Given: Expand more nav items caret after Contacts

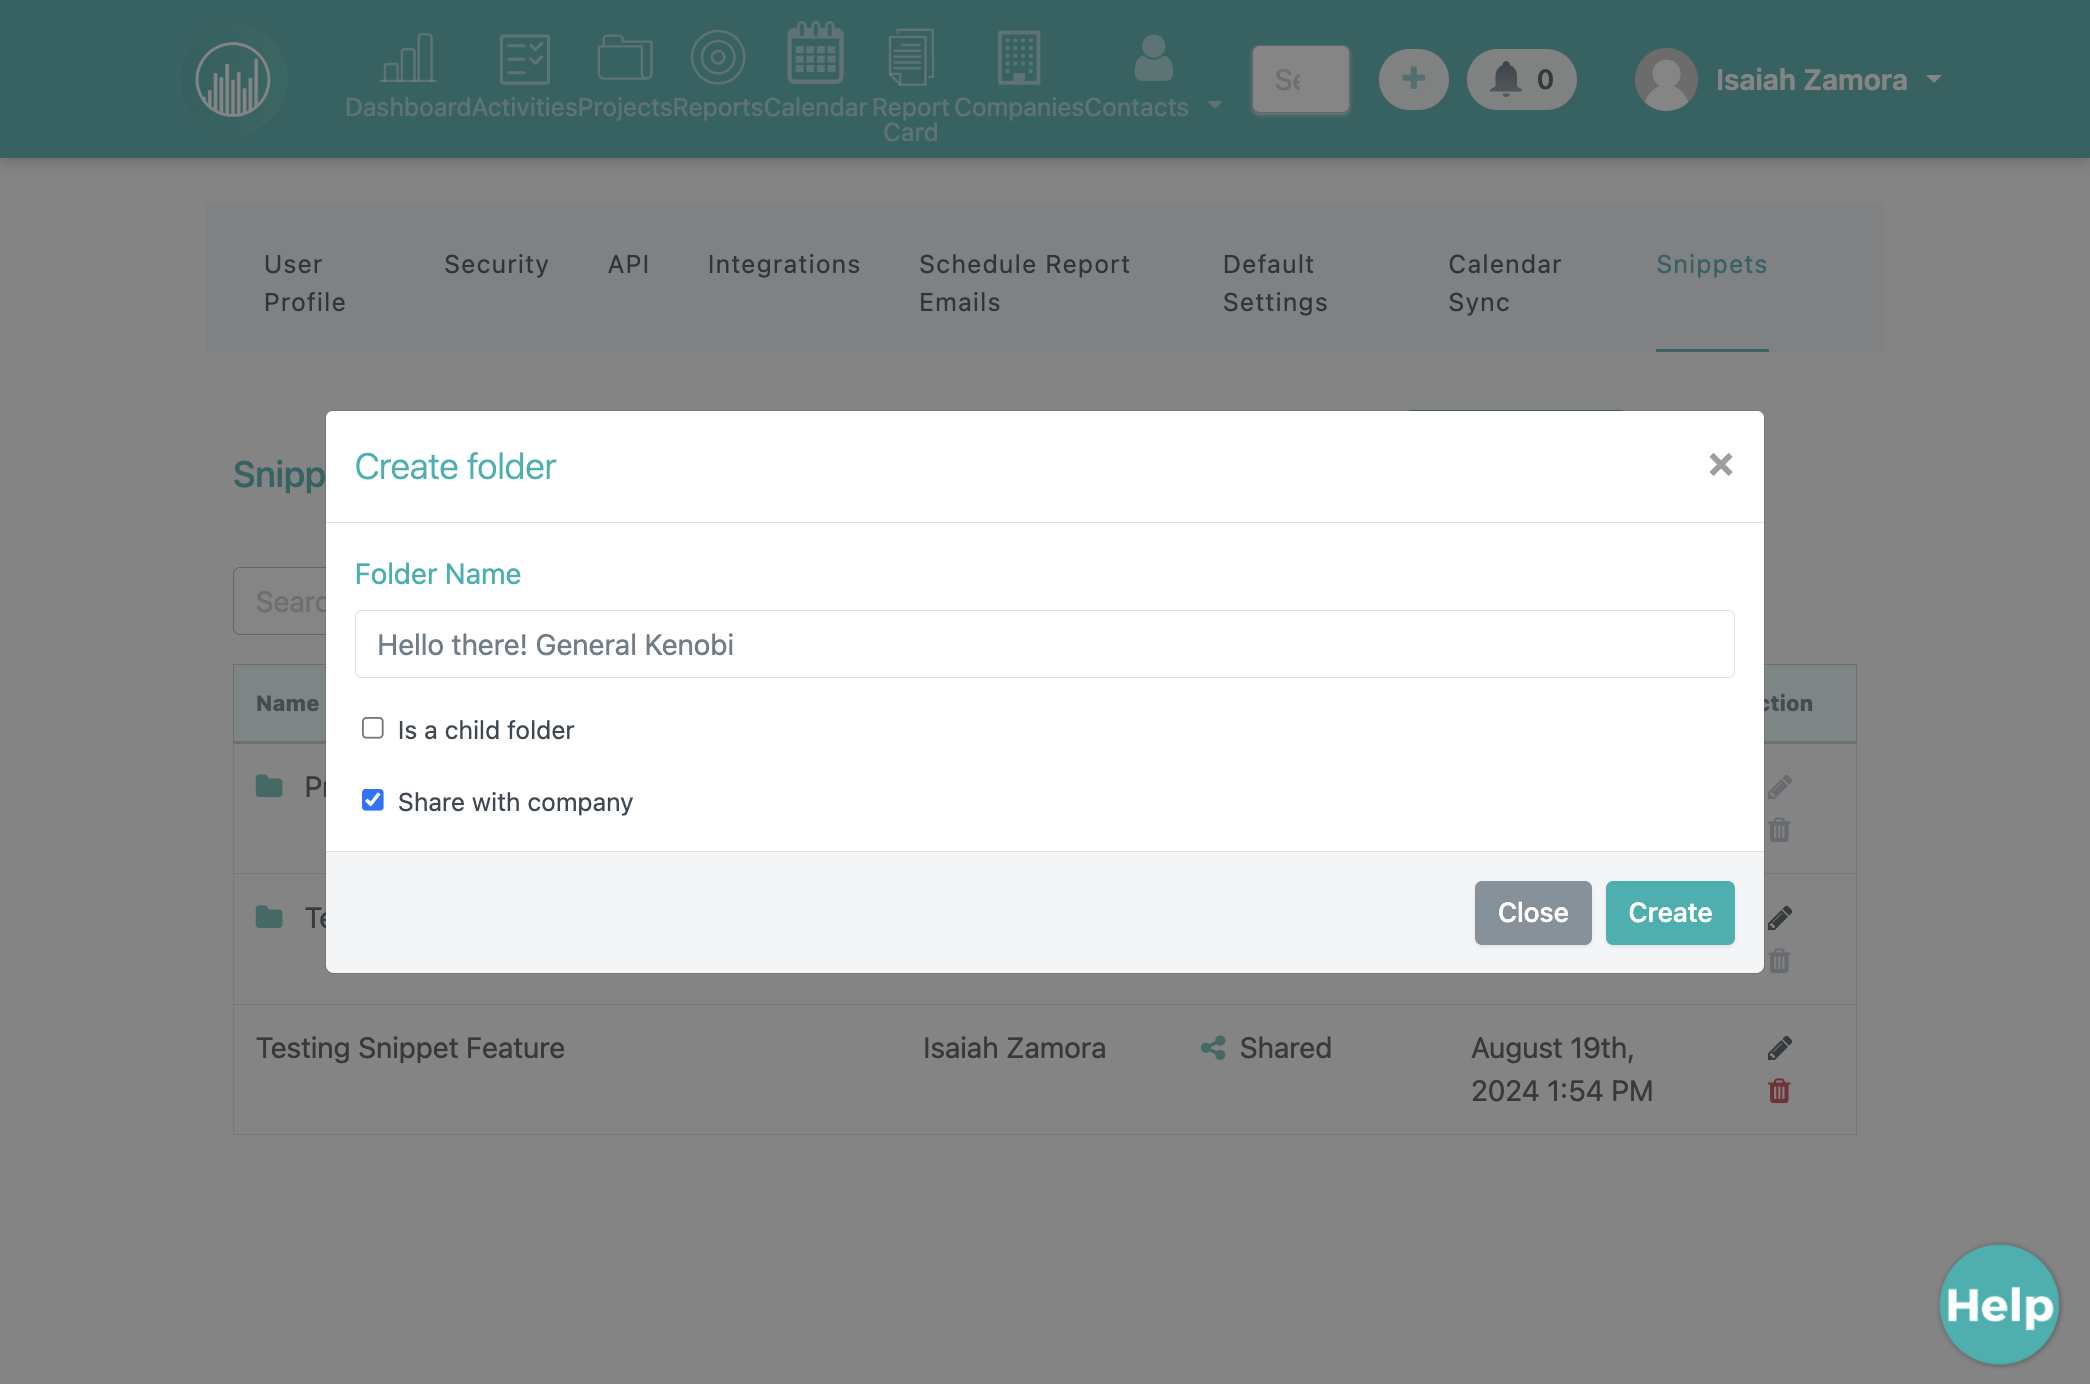Looking at the screenshot, I should [x=1215, y=105].
